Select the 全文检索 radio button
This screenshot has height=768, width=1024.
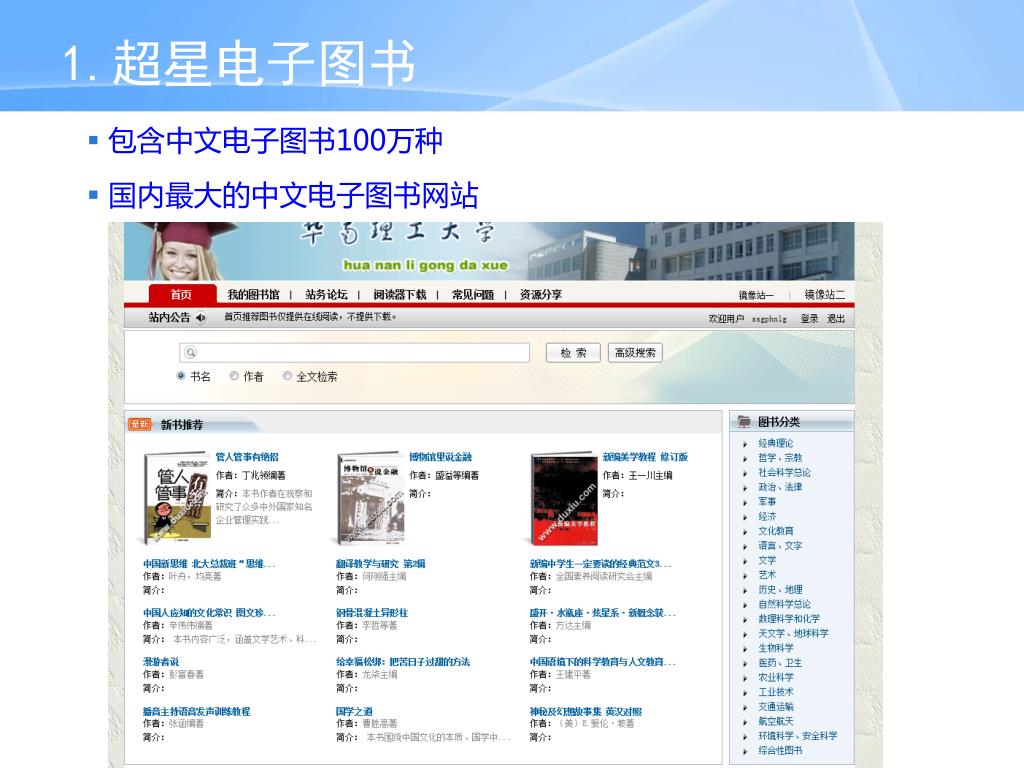click(287, 376)
